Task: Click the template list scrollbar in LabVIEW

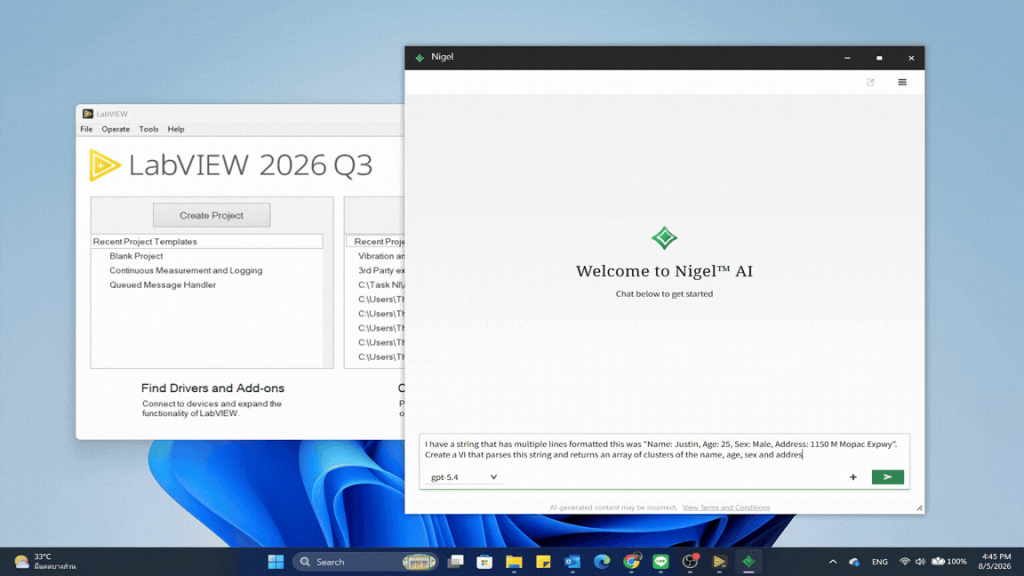Action: 328,301
